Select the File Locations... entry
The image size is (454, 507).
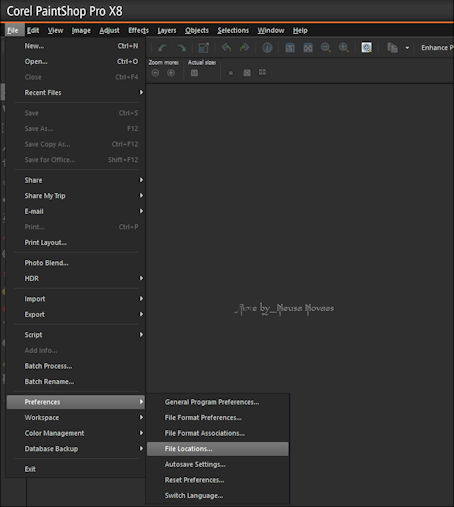click(218, 449)
